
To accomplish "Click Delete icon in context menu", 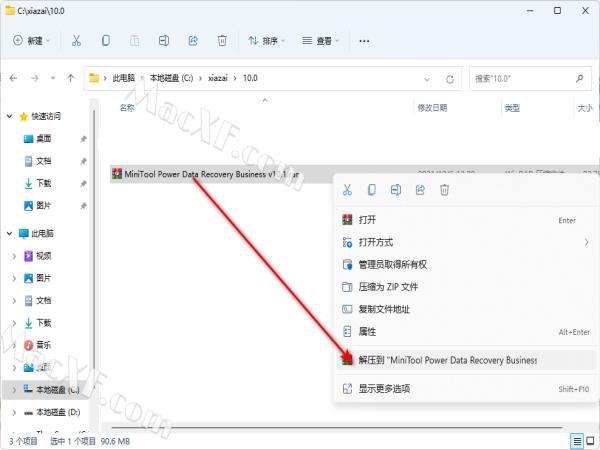I will [444, 189].
